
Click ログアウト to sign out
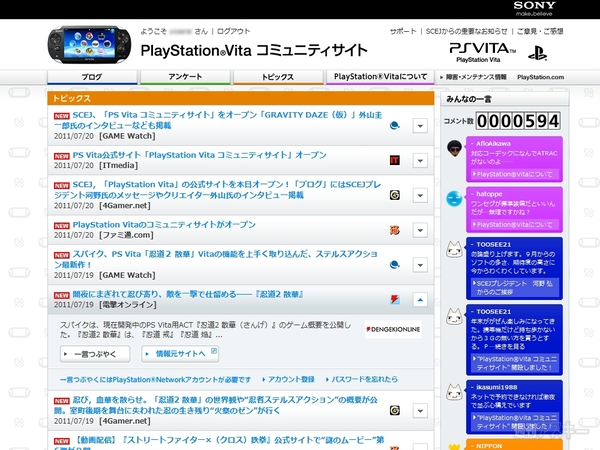(x=233, y=31)
